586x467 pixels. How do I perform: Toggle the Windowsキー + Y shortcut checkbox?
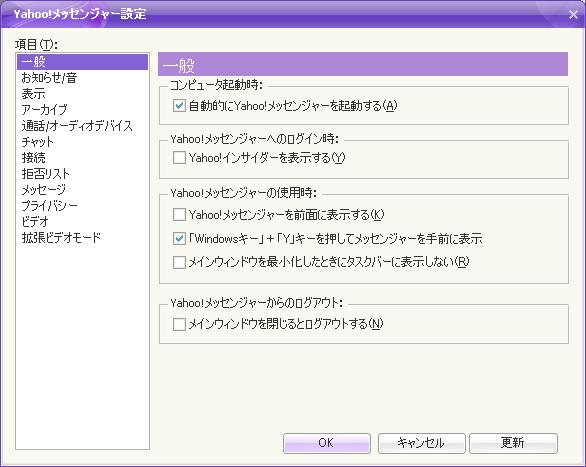pyautogui.click(x=179, y=238)
